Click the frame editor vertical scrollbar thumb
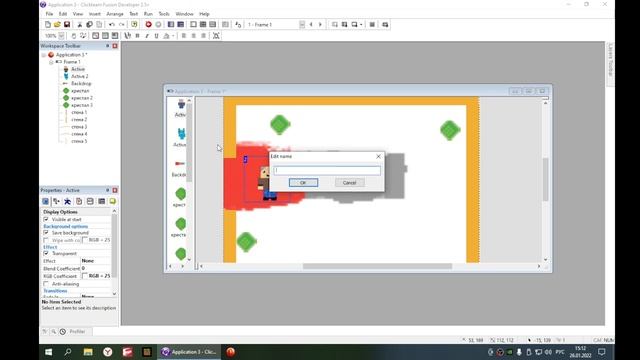640x360 pixels. click(x=545, y=180)
